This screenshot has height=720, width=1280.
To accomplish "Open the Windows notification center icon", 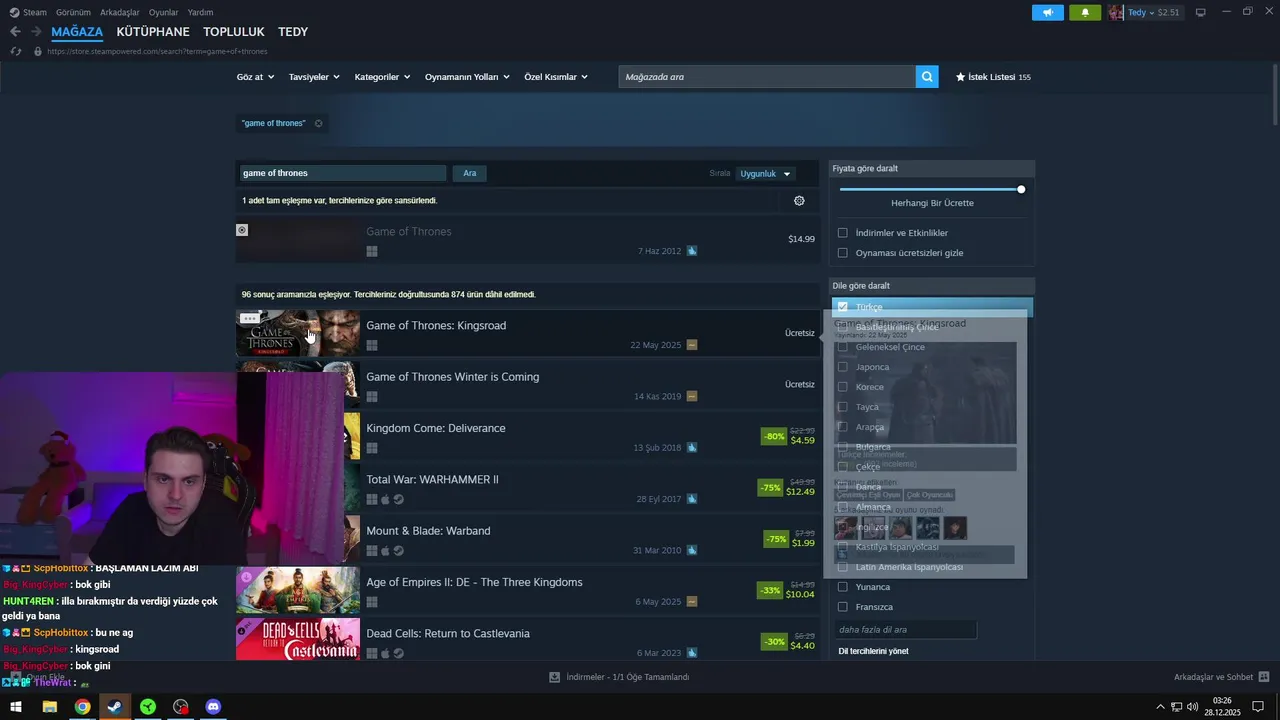I will pyautogui.click(x=1258, y=707).
